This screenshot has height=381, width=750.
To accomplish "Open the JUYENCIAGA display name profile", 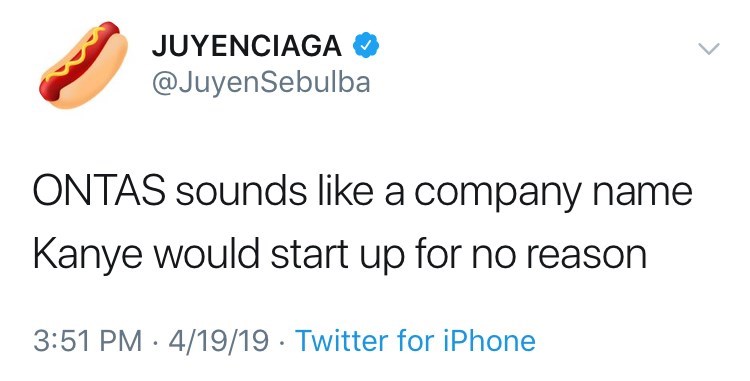I will point(247,46).
